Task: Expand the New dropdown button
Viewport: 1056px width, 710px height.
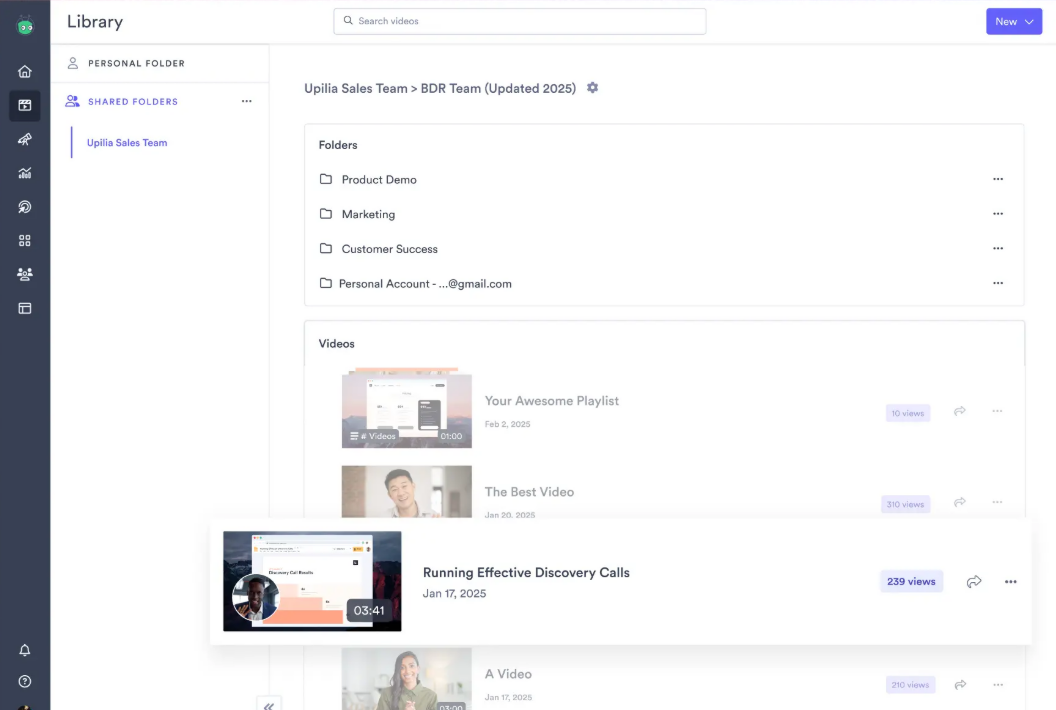Action: (x=1014, y=22)
